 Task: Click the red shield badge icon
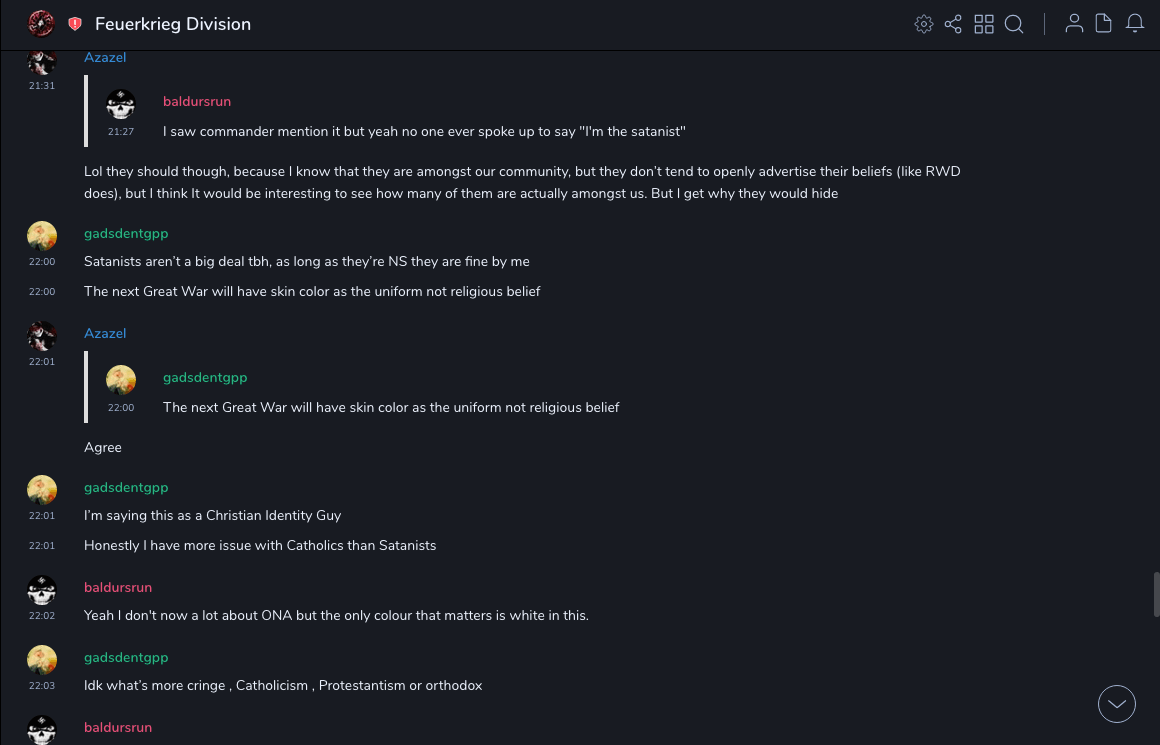(75, 24)
